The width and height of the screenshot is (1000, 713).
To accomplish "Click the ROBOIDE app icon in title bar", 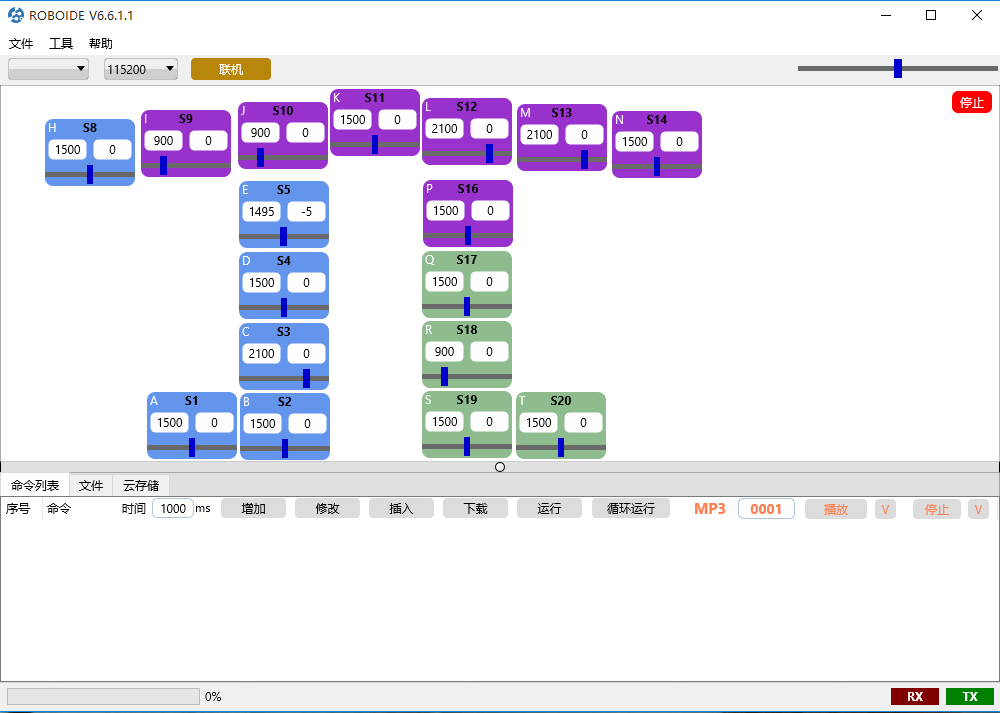I will tap(16, 15).
